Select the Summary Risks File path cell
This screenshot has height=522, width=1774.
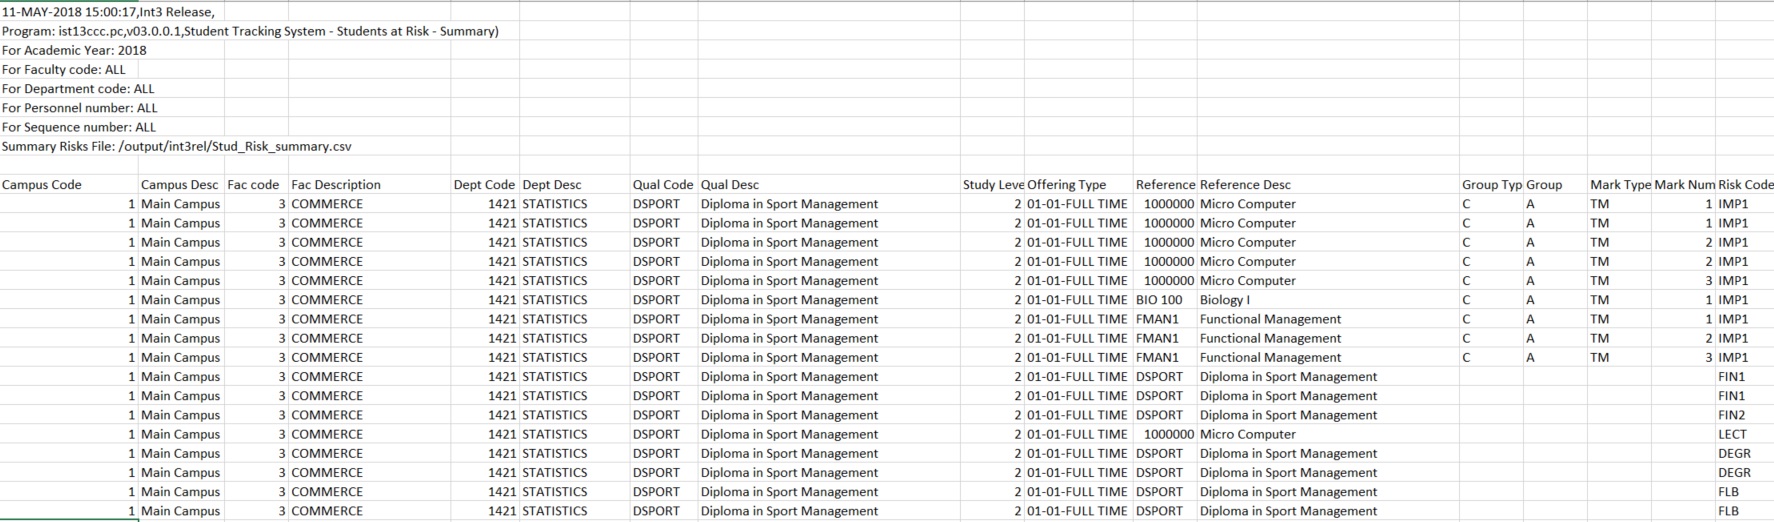[176, 147]
